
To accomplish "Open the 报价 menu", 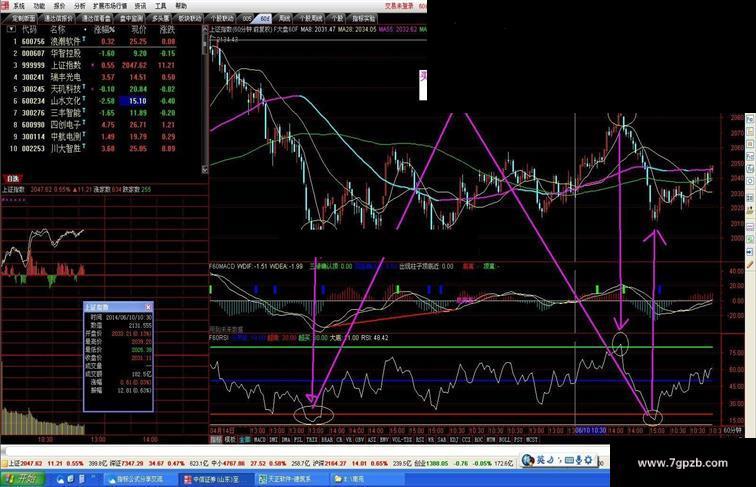I will click(59, 6).
